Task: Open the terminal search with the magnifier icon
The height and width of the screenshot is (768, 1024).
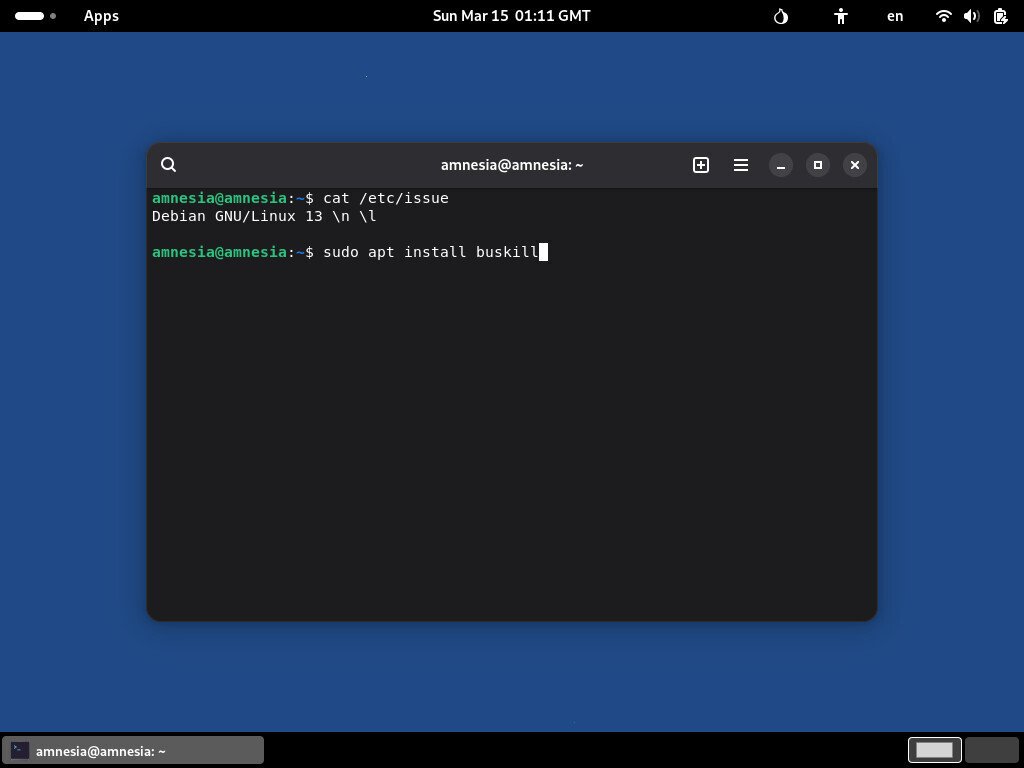Action: [168, 164]
